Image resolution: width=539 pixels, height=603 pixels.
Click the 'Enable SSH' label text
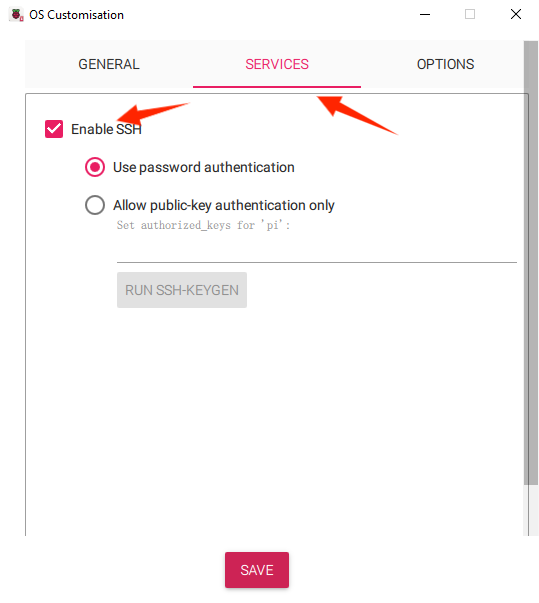pyautogui.click(x=106, y=129)
